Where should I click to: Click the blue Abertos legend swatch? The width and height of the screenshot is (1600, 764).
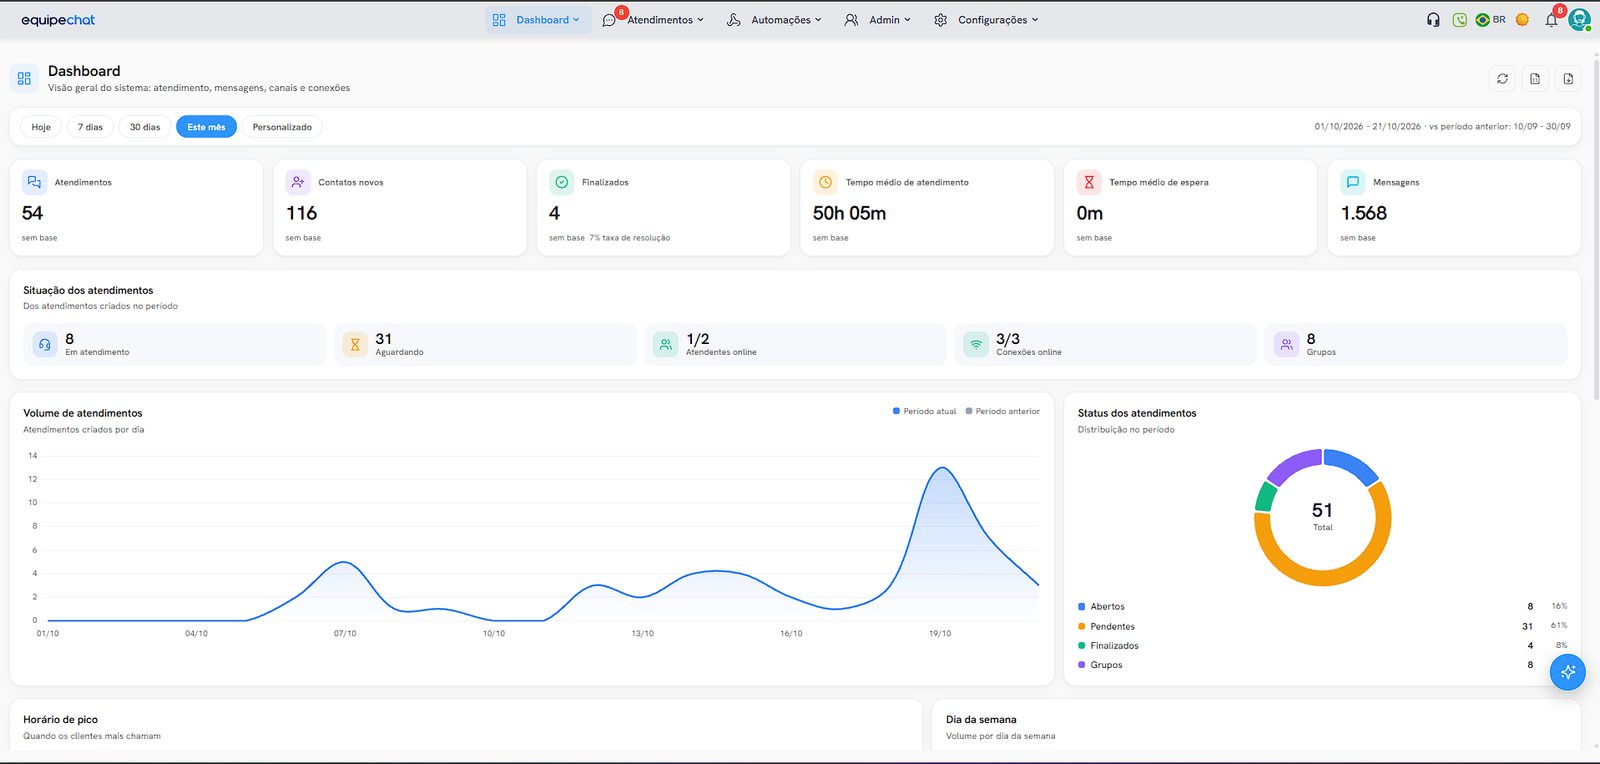click(1082, 607)
